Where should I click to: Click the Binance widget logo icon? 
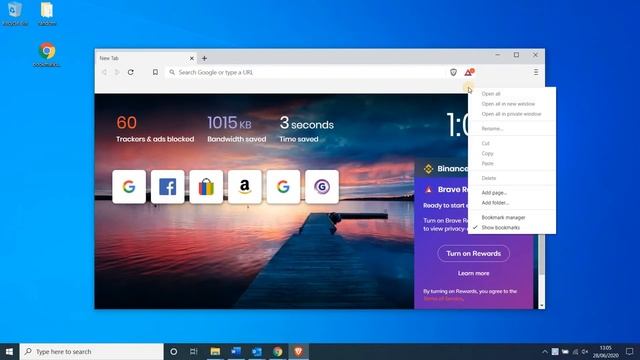[428, 169]
